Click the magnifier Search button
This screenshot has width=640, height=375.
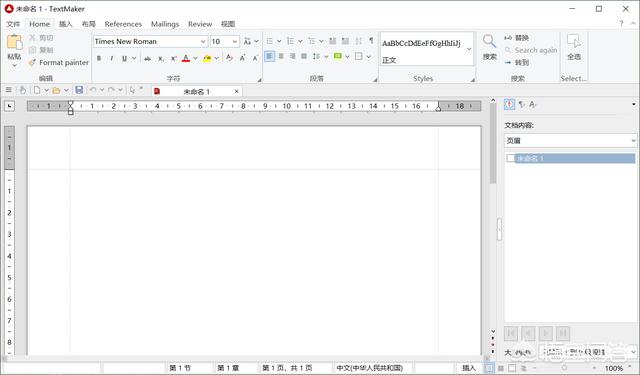pos(489,47)
